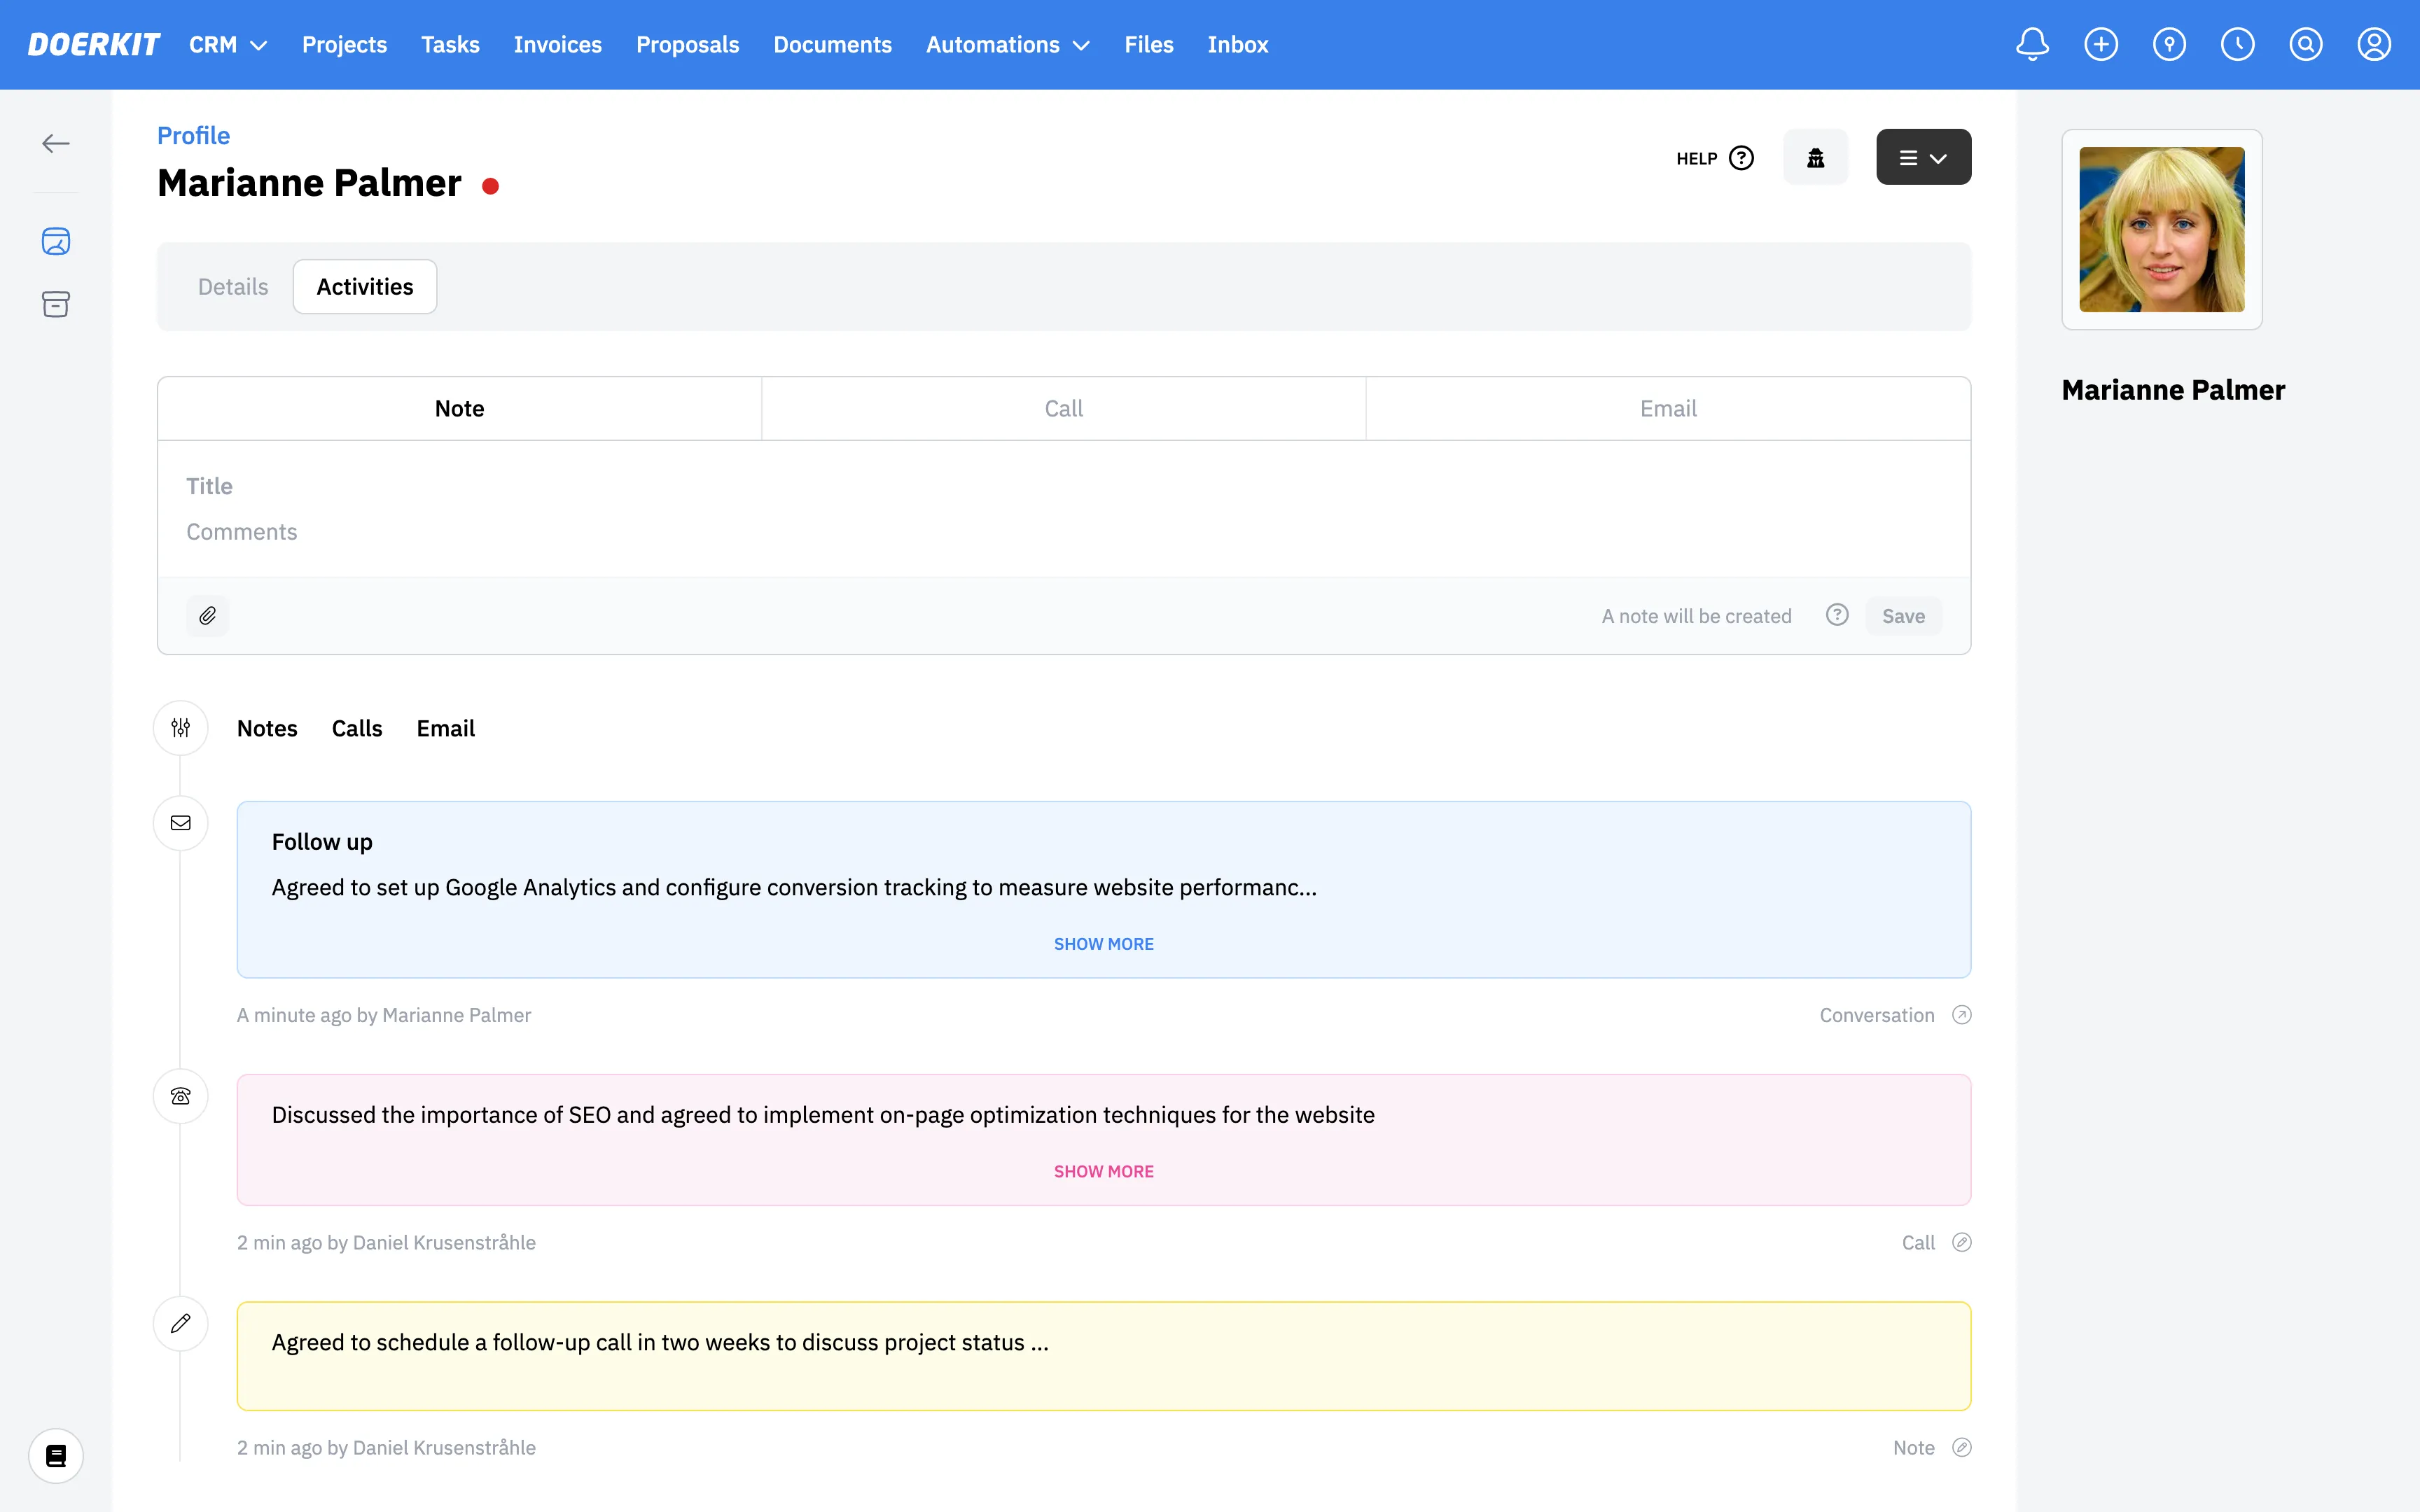The image size is (2420, 1512).
Task: Toggle the Notes activity filter
Action: pyautogui.click(x=267, y=729)
